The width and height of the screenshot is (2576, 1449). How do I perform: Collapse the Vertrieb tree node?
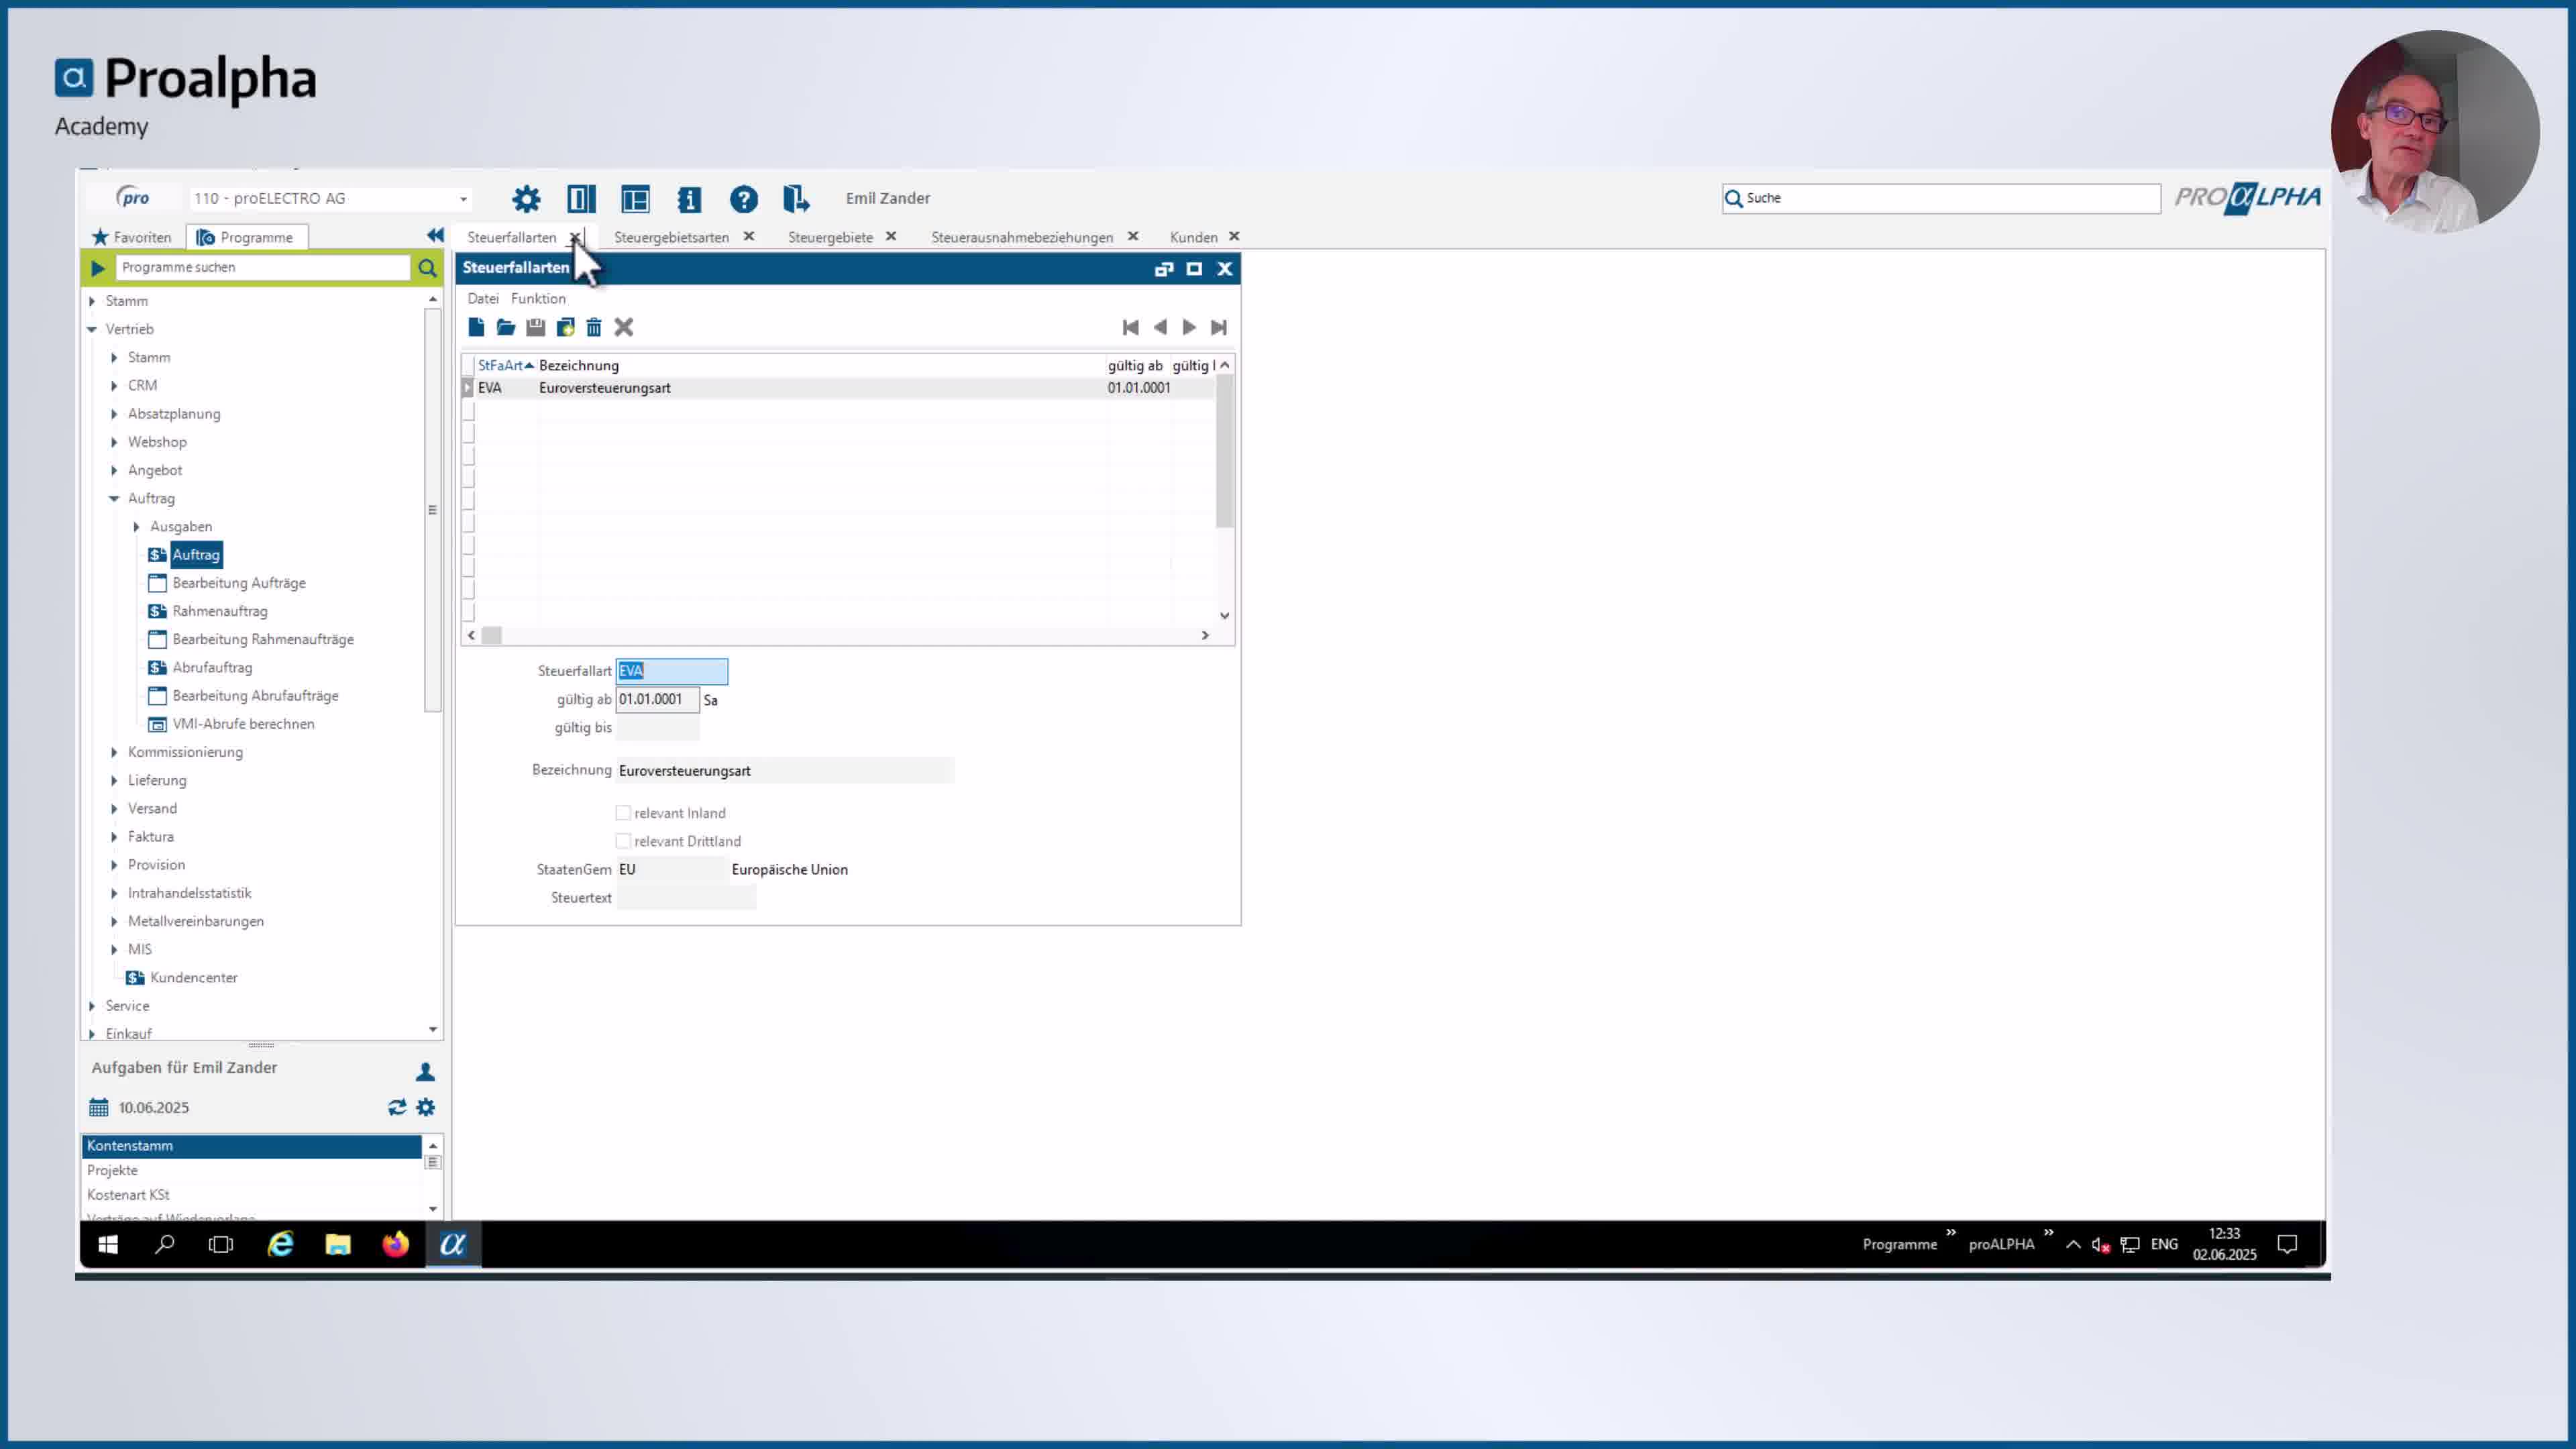(x=92, y=329)
